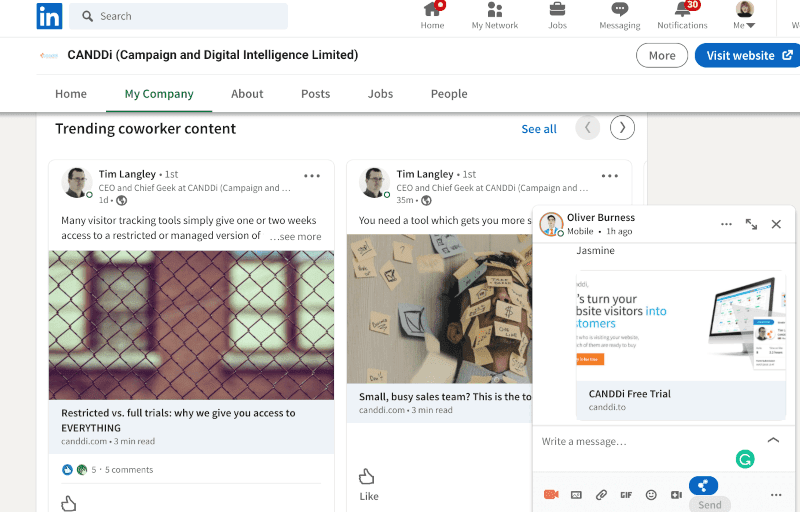The height and width of the screenshot is (512, 800).
Task: Switch to the About tab
Action: [x=247, y=94]
